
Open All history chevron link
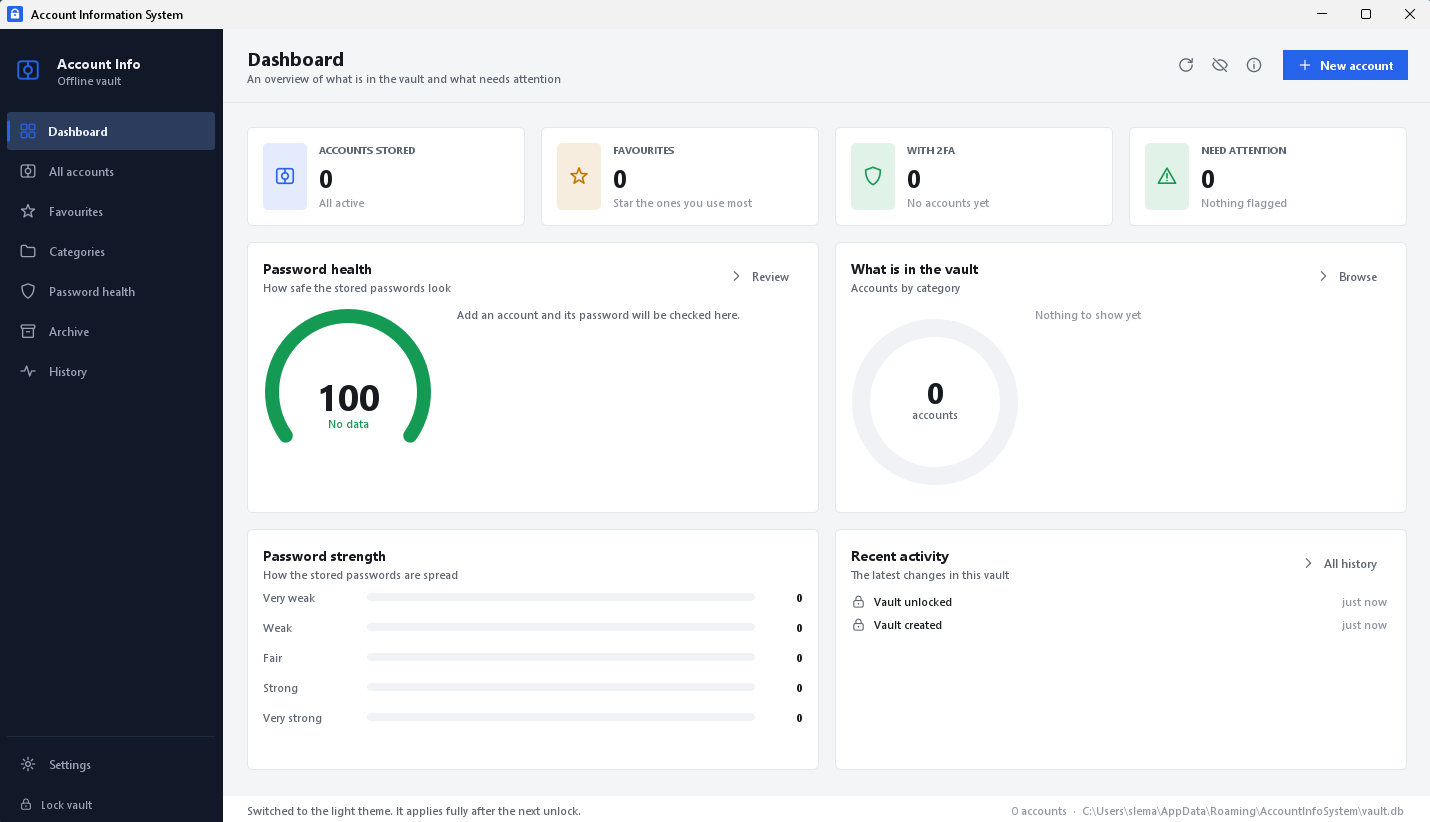click(1340, 564)
